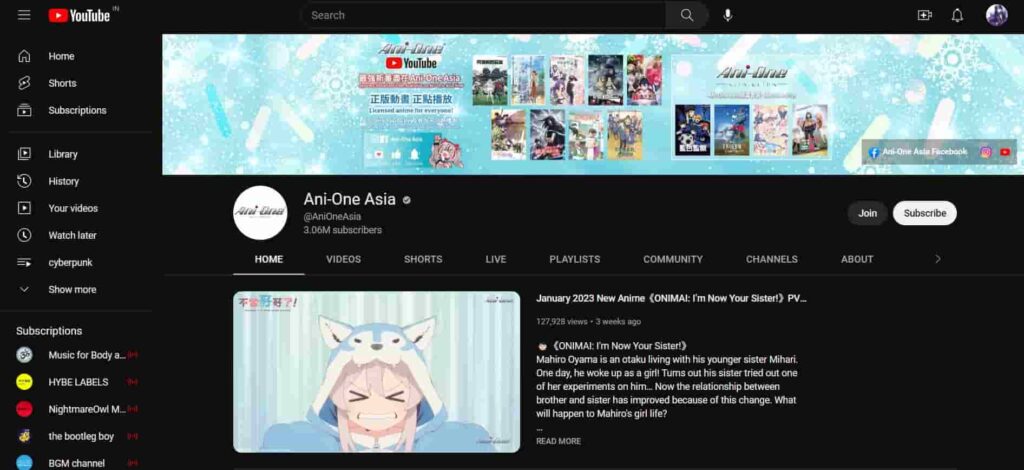This screenshot has height=470, width=1024.
Task: Click the Subscribe button
Action: click(x=925, y=213)
